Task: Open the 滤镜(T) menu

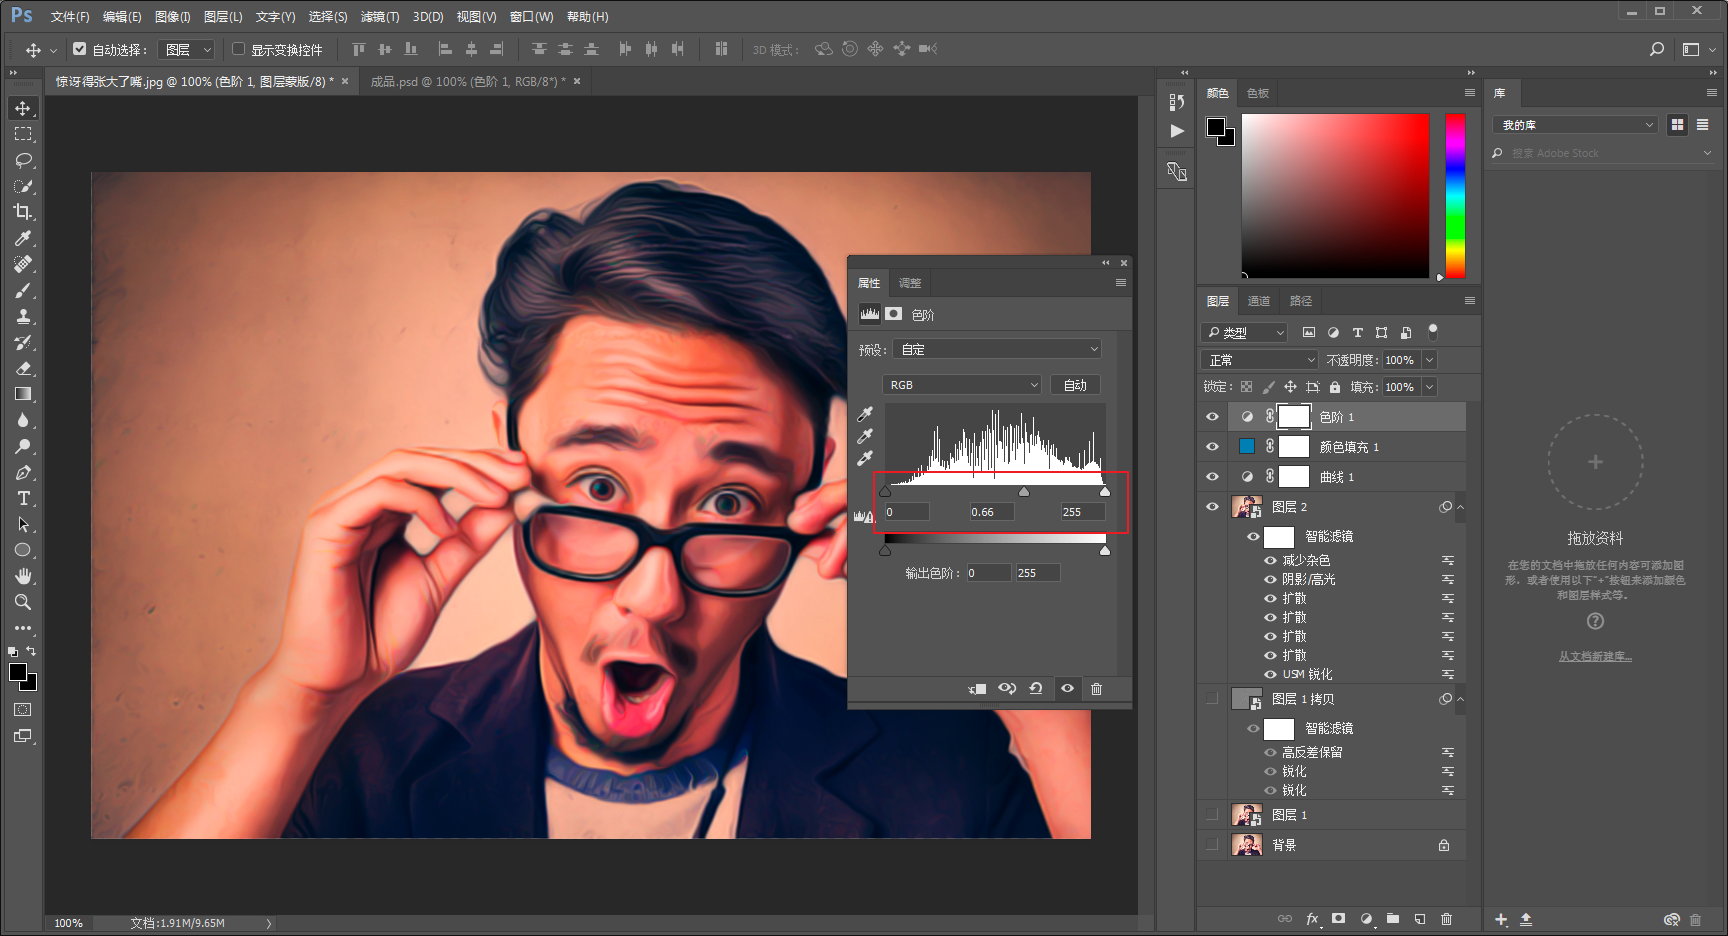Action: click(x=379, y=17)
